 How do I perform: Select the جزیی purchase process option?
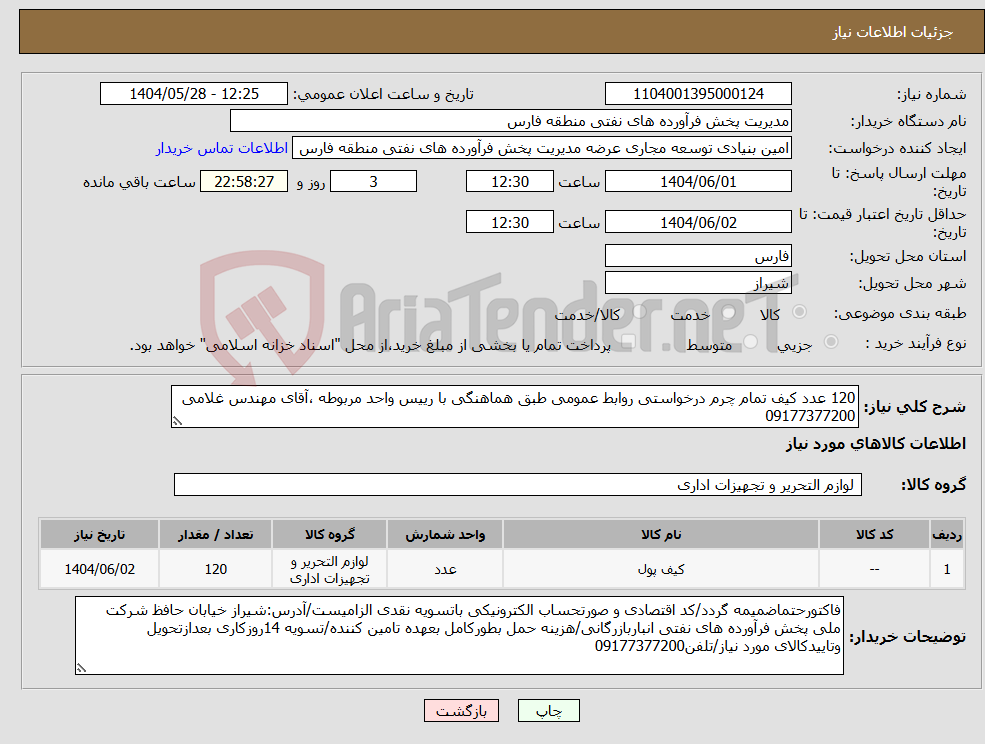click(x=830, y=342)
